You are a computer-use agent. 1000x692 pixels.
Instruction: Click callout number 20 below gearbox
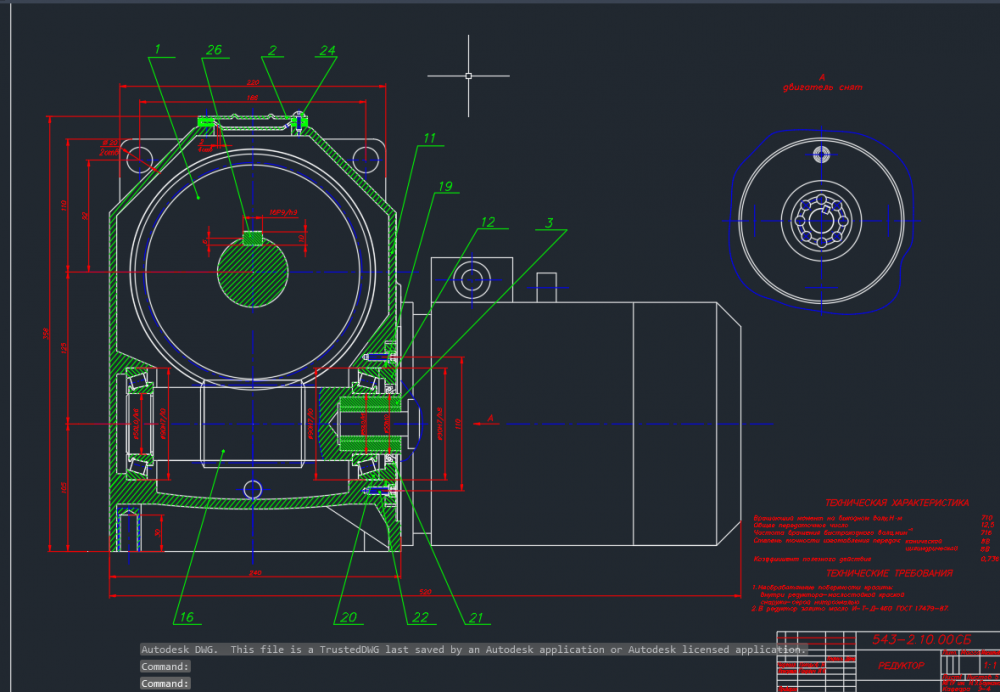(x=348, y=618)
